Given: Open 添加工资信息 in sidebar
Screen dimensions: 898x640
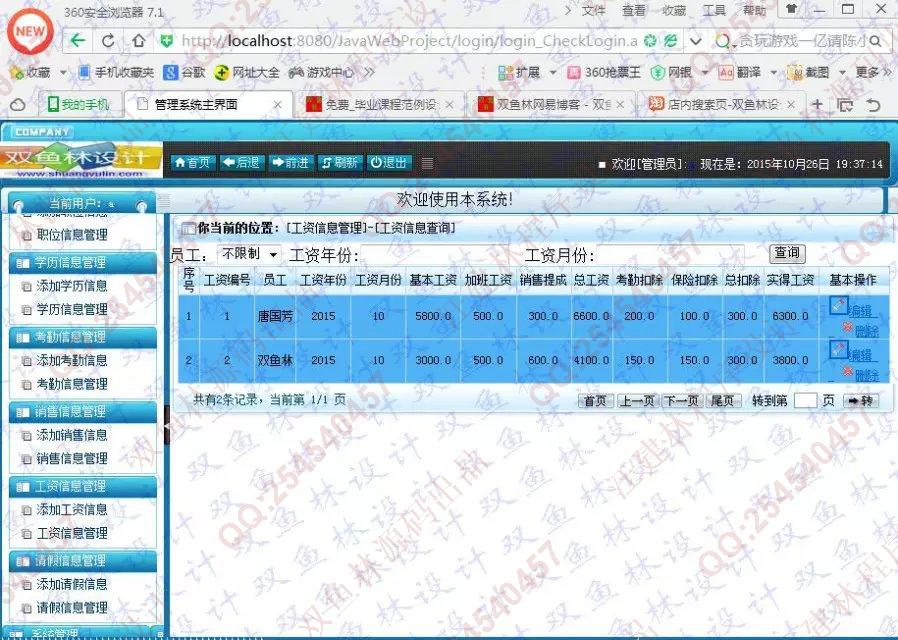Looking at the screenshot, I should coord(72,509).
